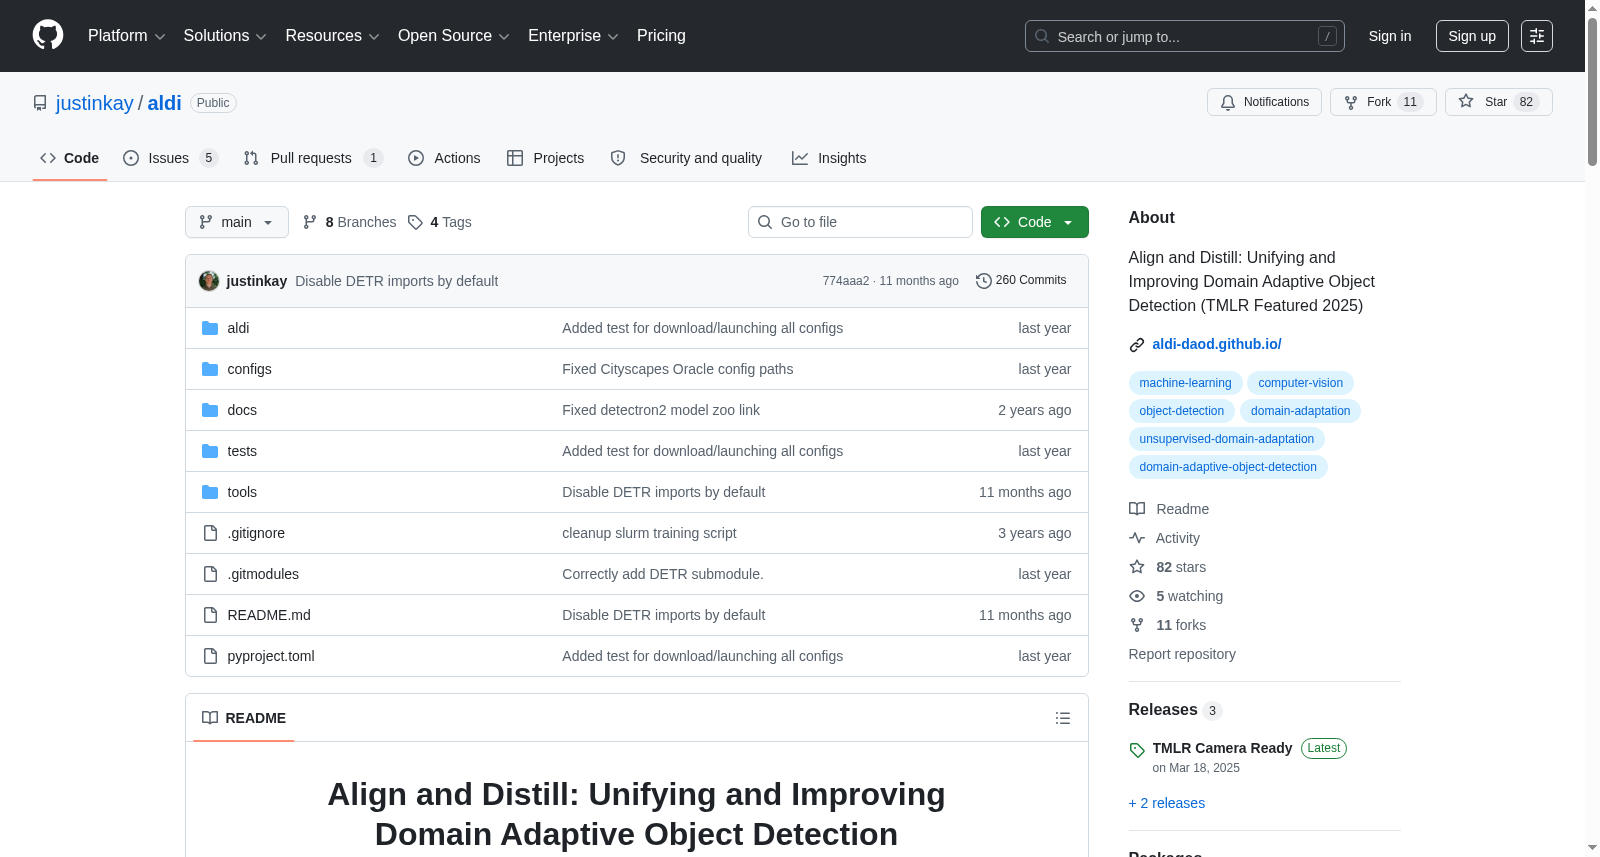1600x857 pixels.
Task: Open the green Code dropdown button
Action: [x=1035, y=222]
